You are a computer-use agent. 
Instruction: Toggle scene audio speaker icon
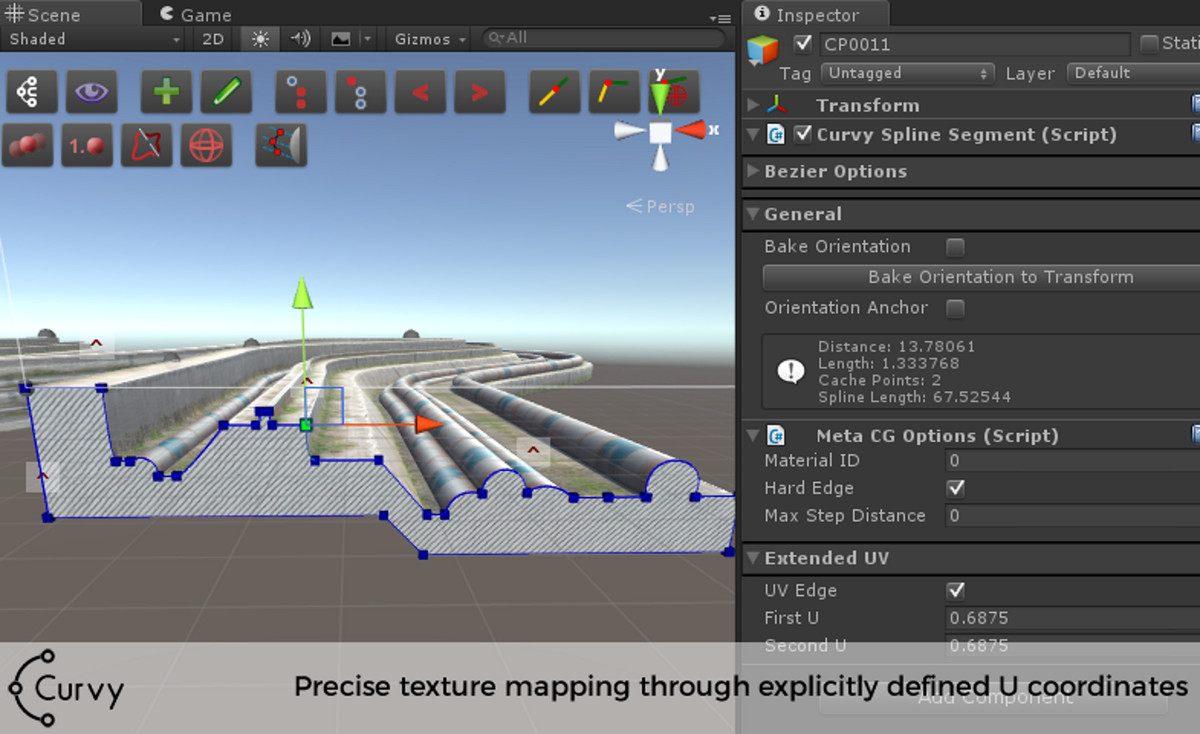click(299, 39)
